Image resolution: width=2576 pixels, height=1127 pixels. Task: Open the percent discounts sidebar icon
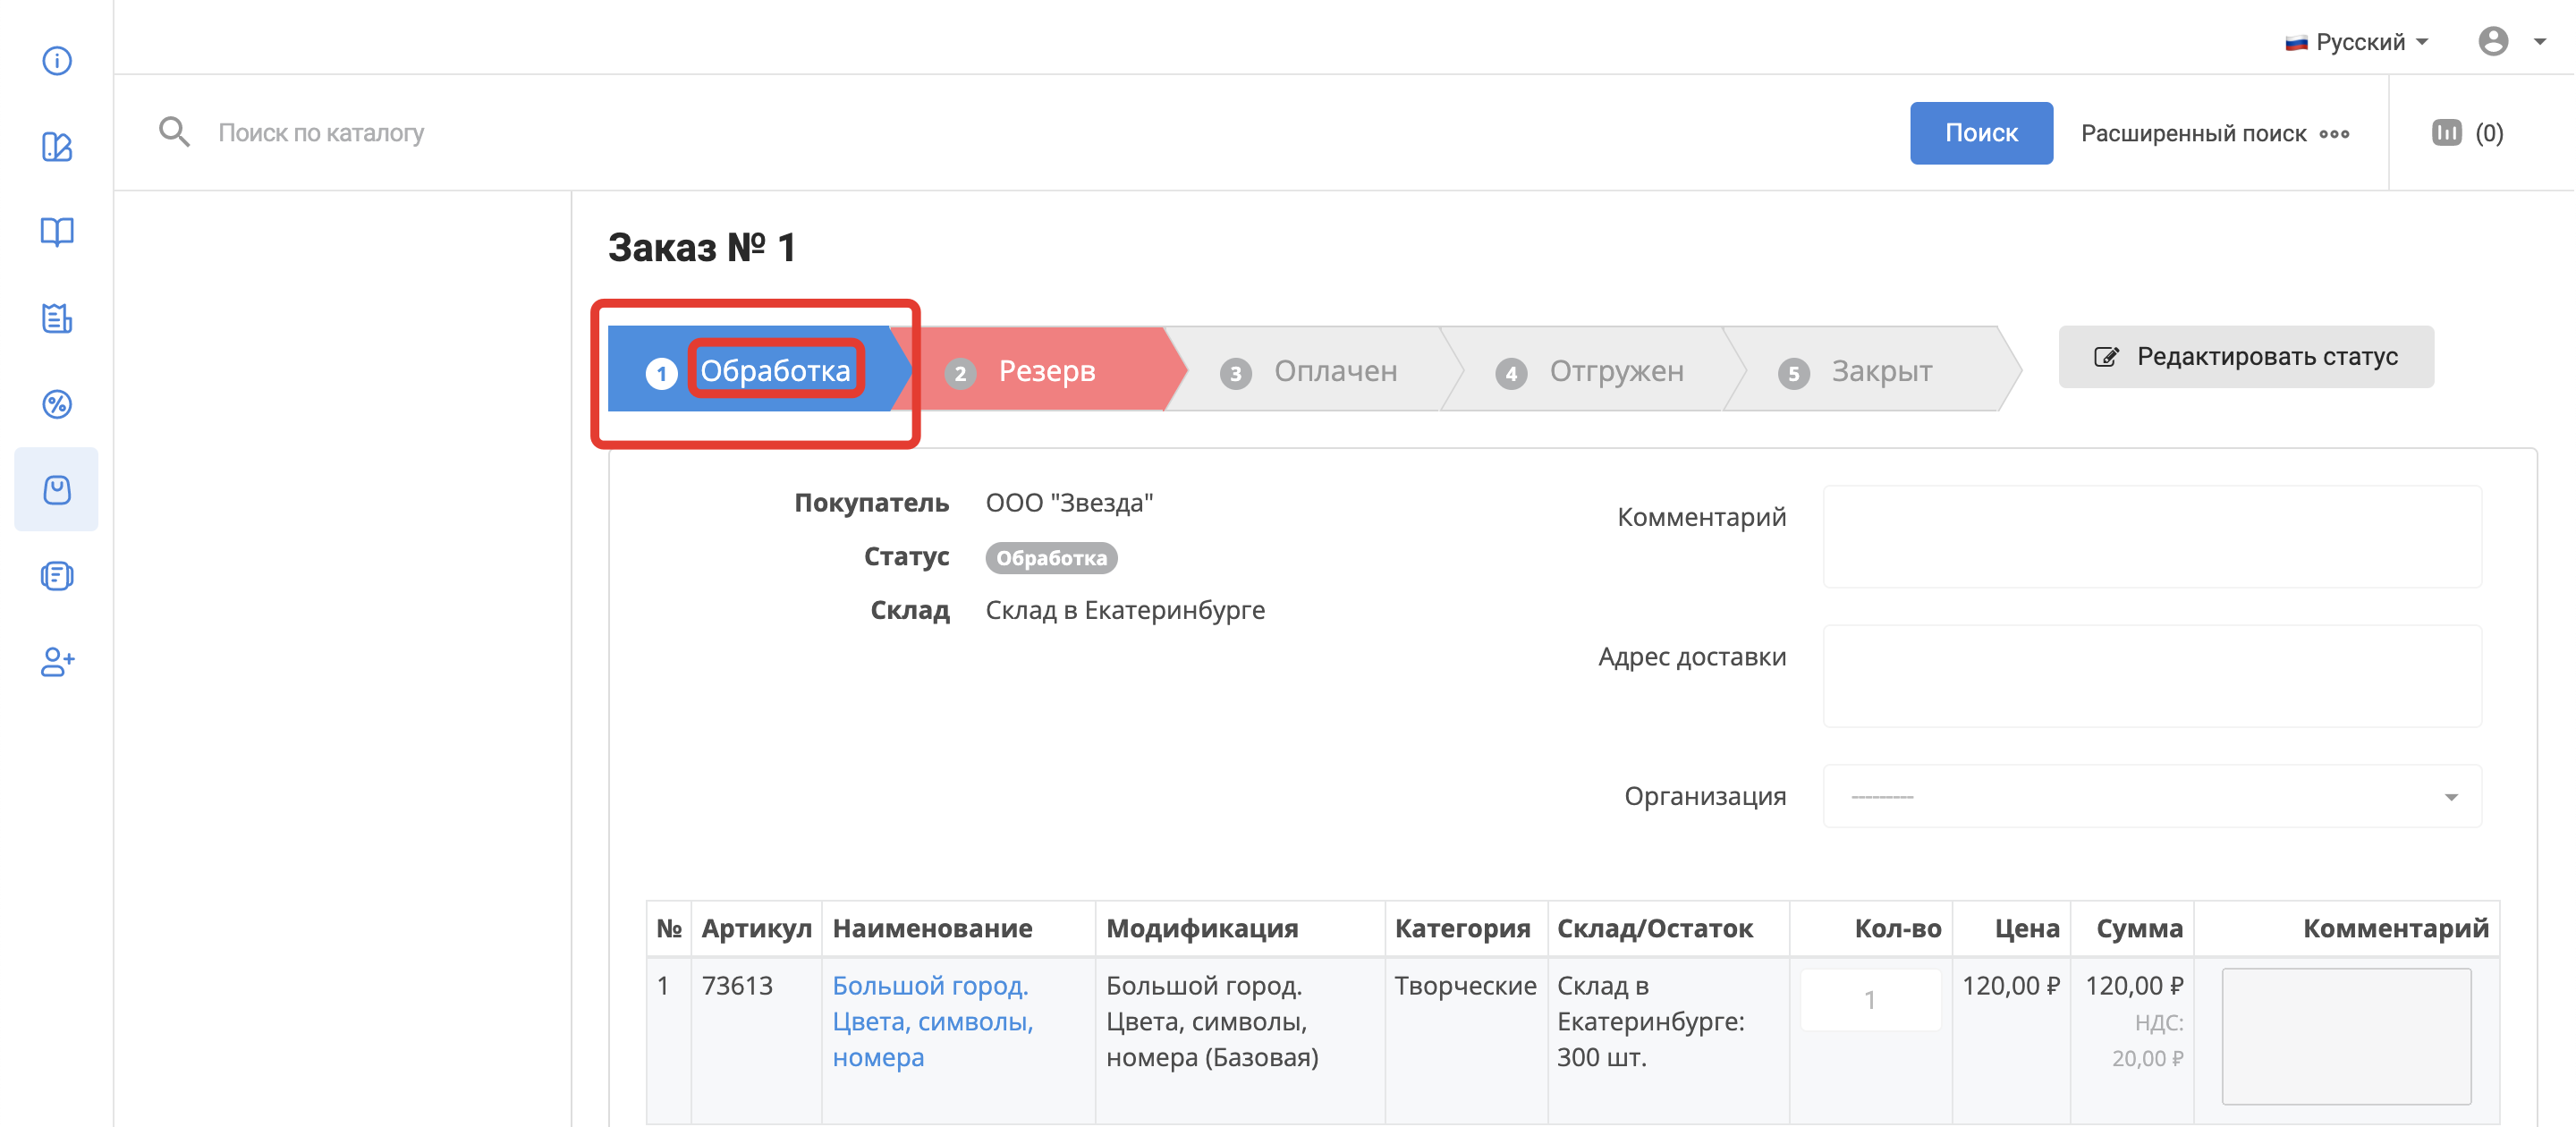pyautogui.click(x=57, y=404)
